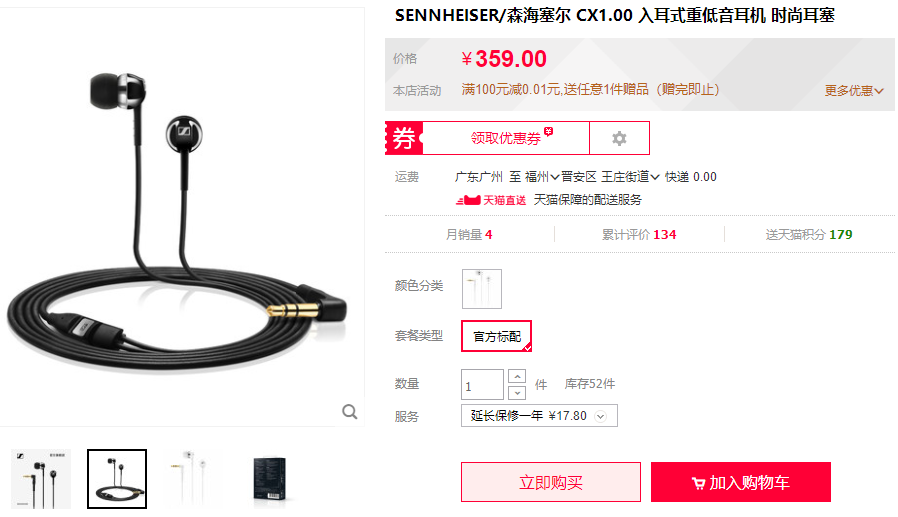
Task: Click the quantity input field
Action: (x=482, y=385)
